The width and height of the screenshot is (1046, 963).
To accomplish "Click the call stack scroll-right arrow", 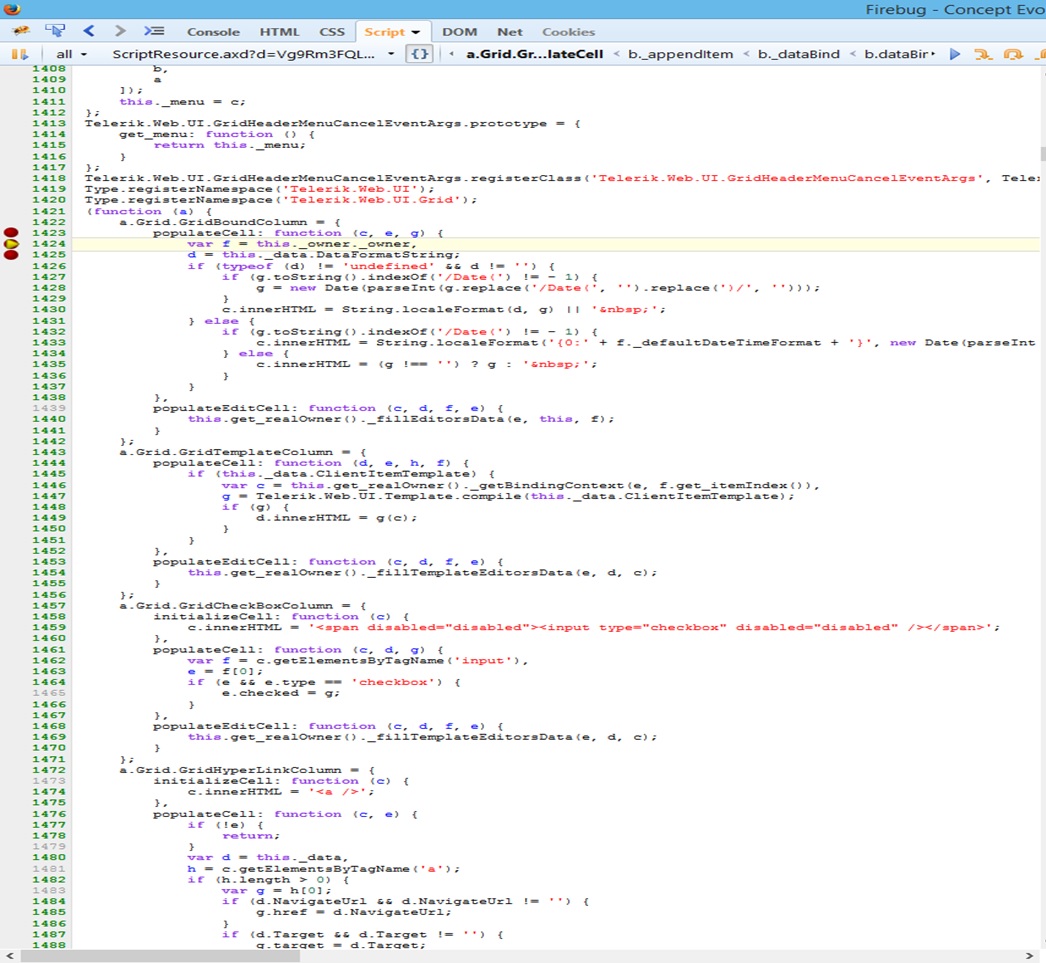I will pyautogui.click(x=933, y=54).
